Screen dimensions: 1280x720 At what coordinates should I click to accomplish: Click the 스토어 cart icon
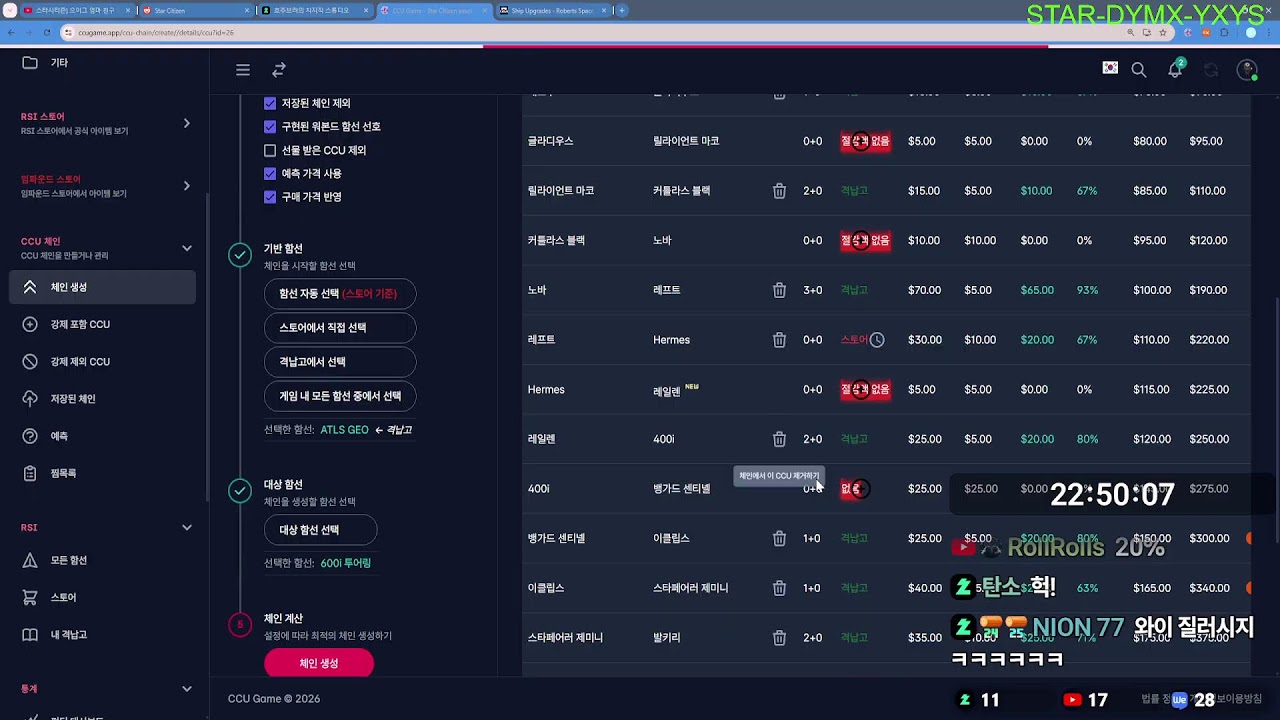[30, 598]
